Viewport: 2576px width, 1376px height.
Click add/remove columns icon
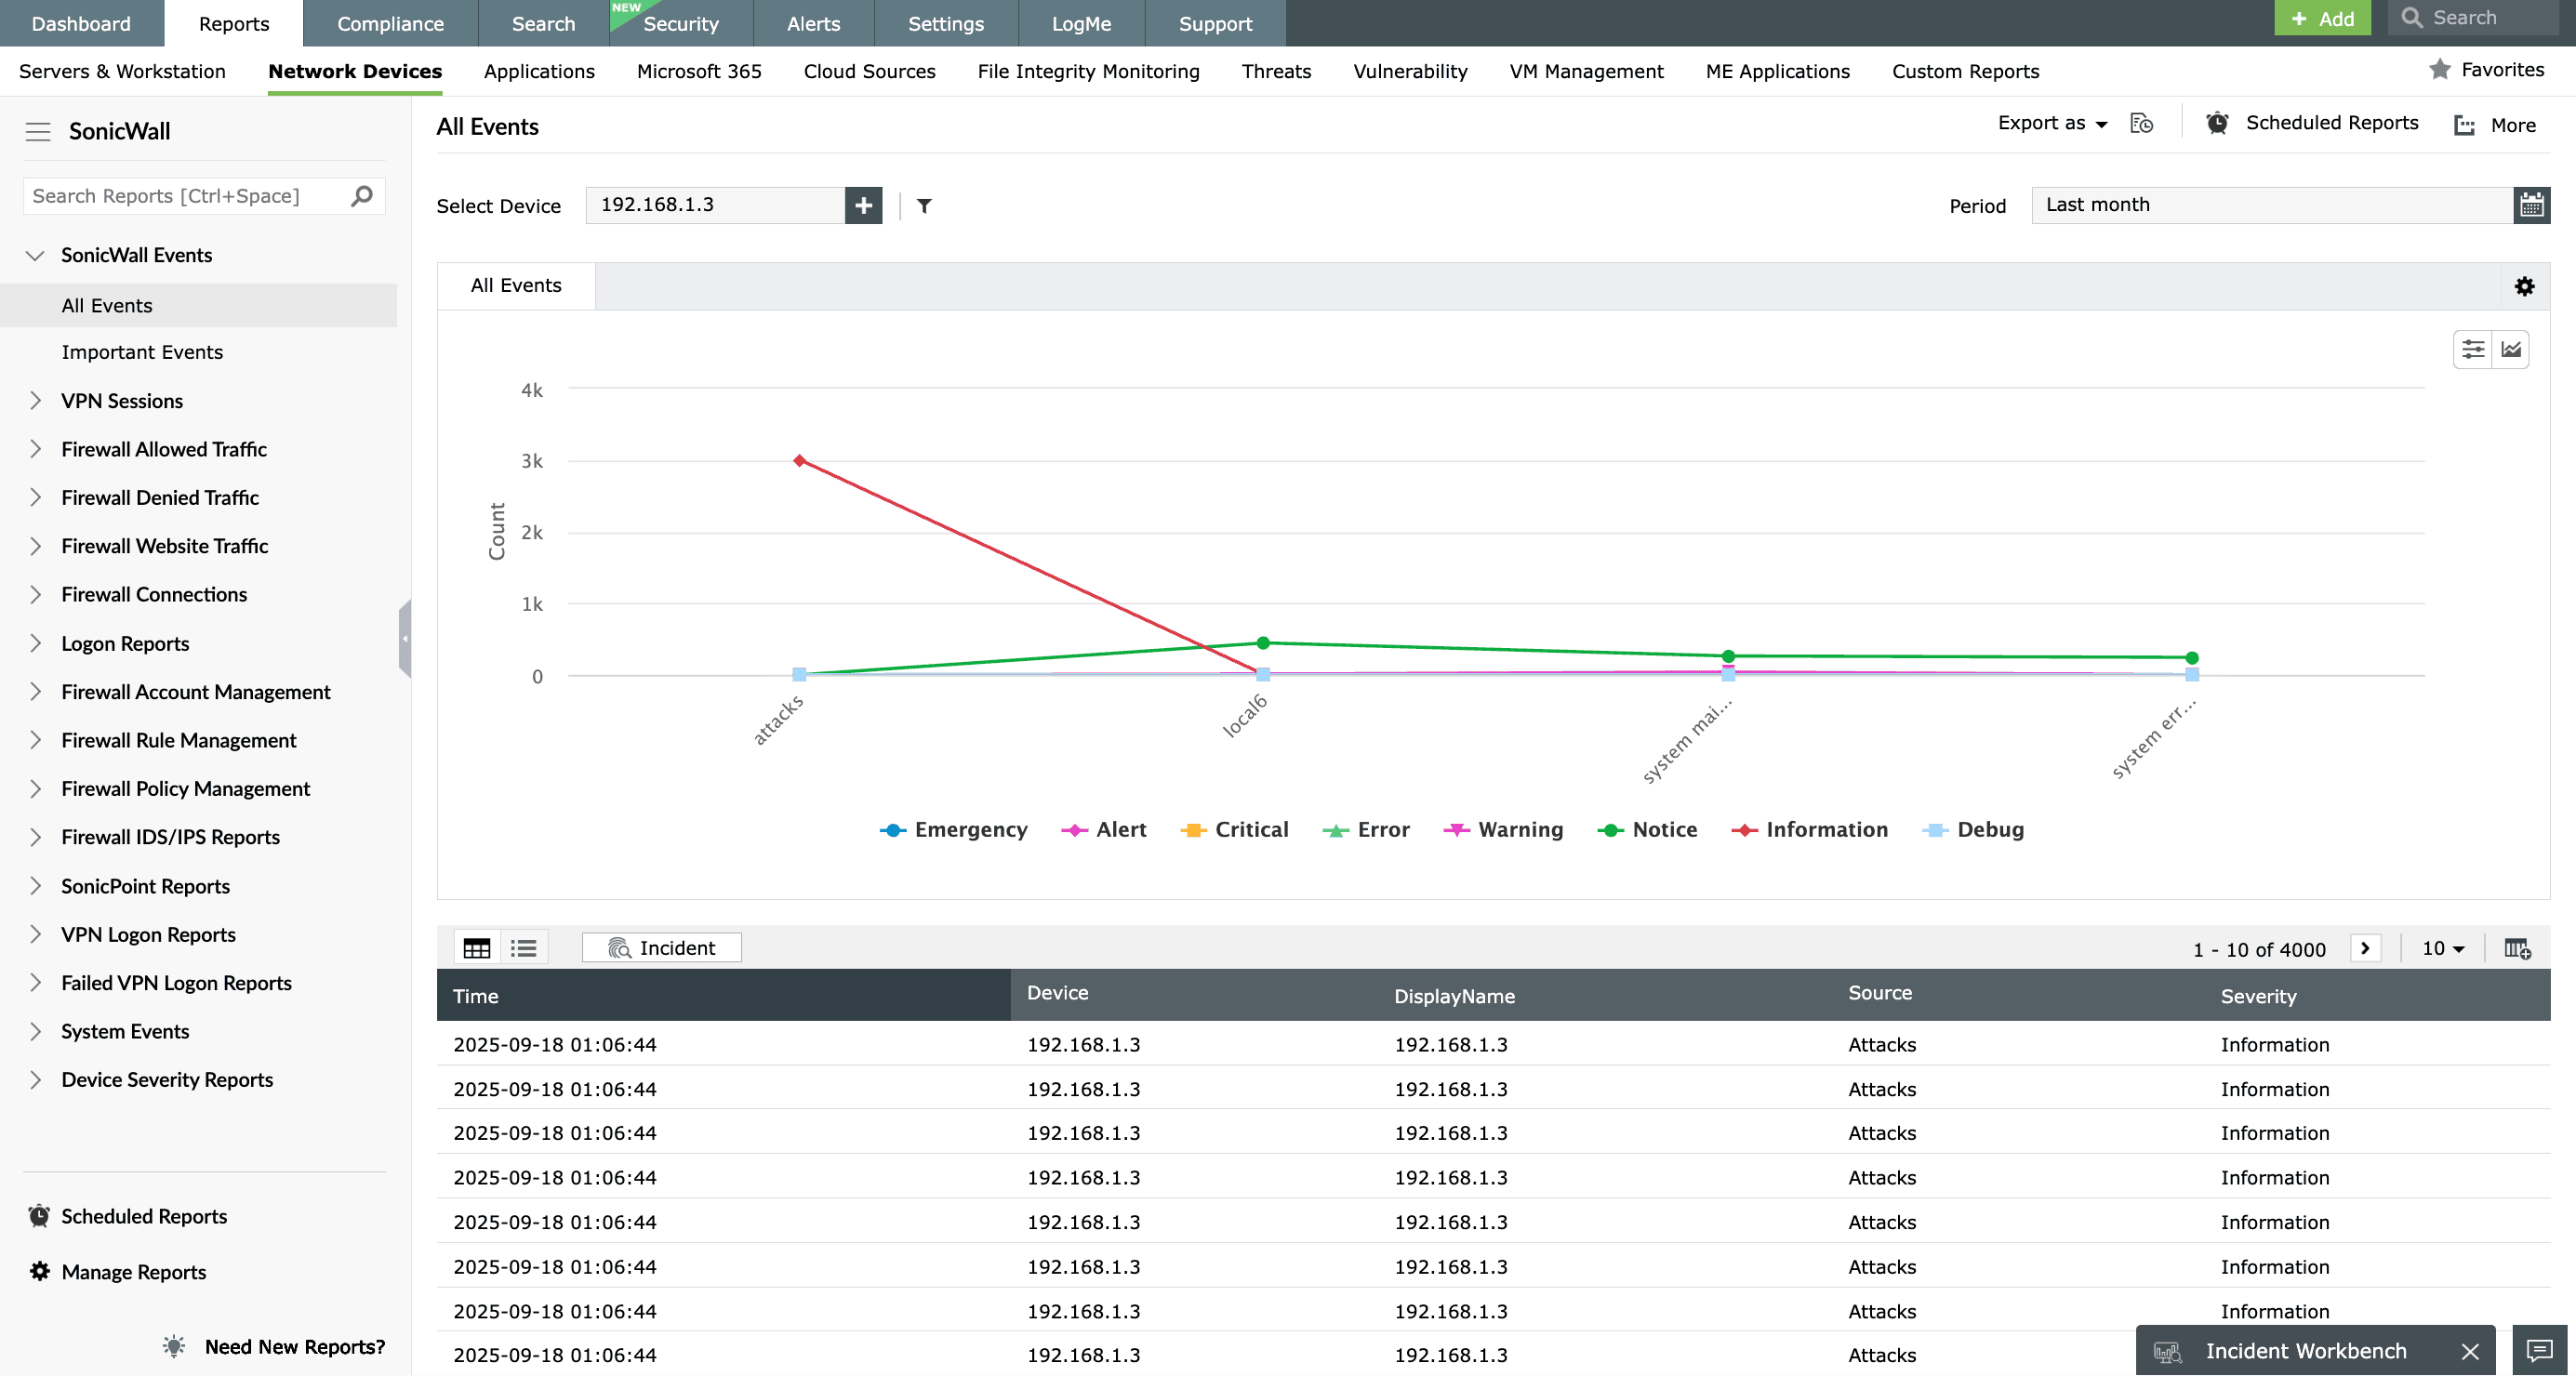point(2517,948)
